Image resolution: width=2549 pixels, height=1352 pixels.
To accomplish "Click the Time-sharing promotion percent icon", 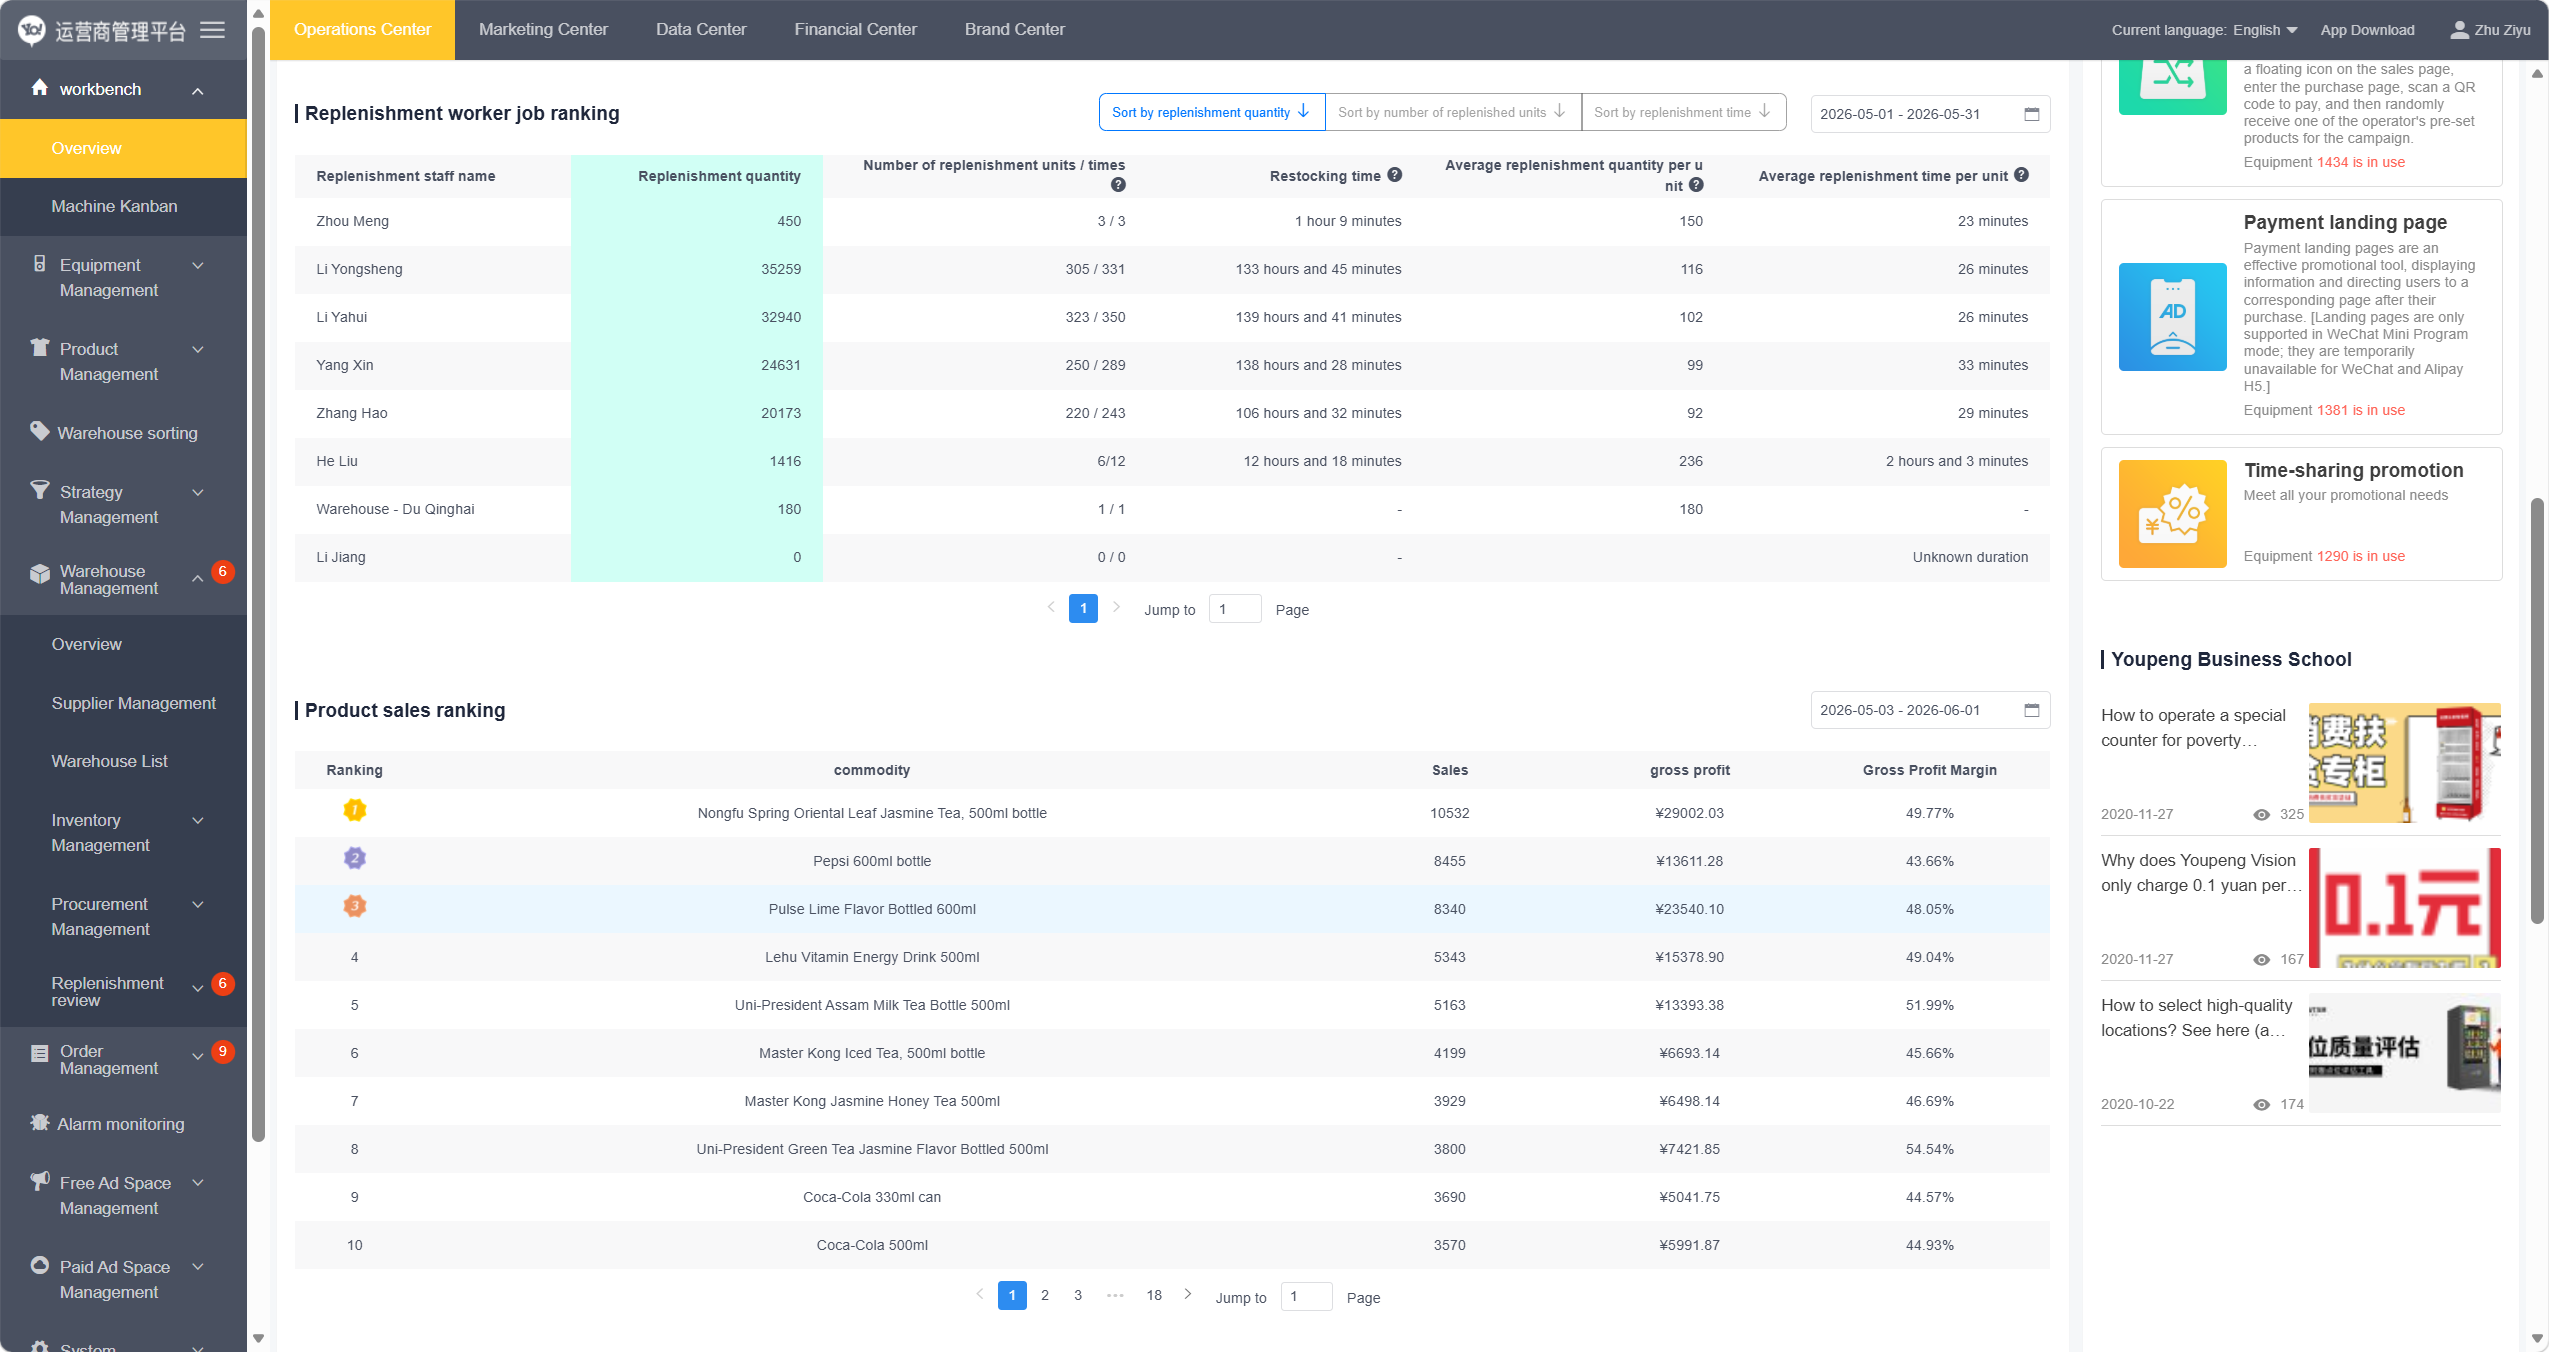I will 2172,514.
